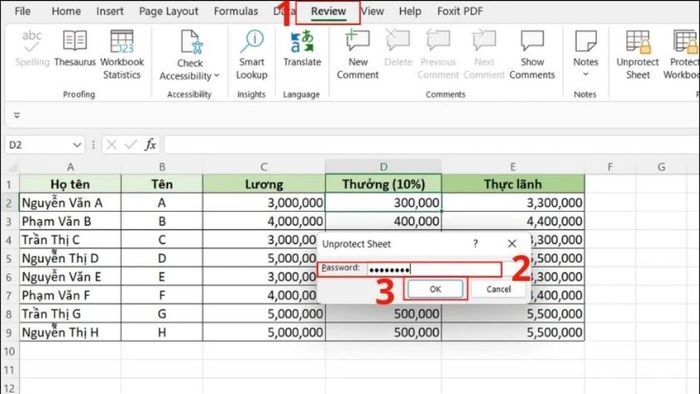Open the Name Box dropdown arrow
Image resolution: width=700 pixels, height=394 pixels.
(x=77, y=145)
